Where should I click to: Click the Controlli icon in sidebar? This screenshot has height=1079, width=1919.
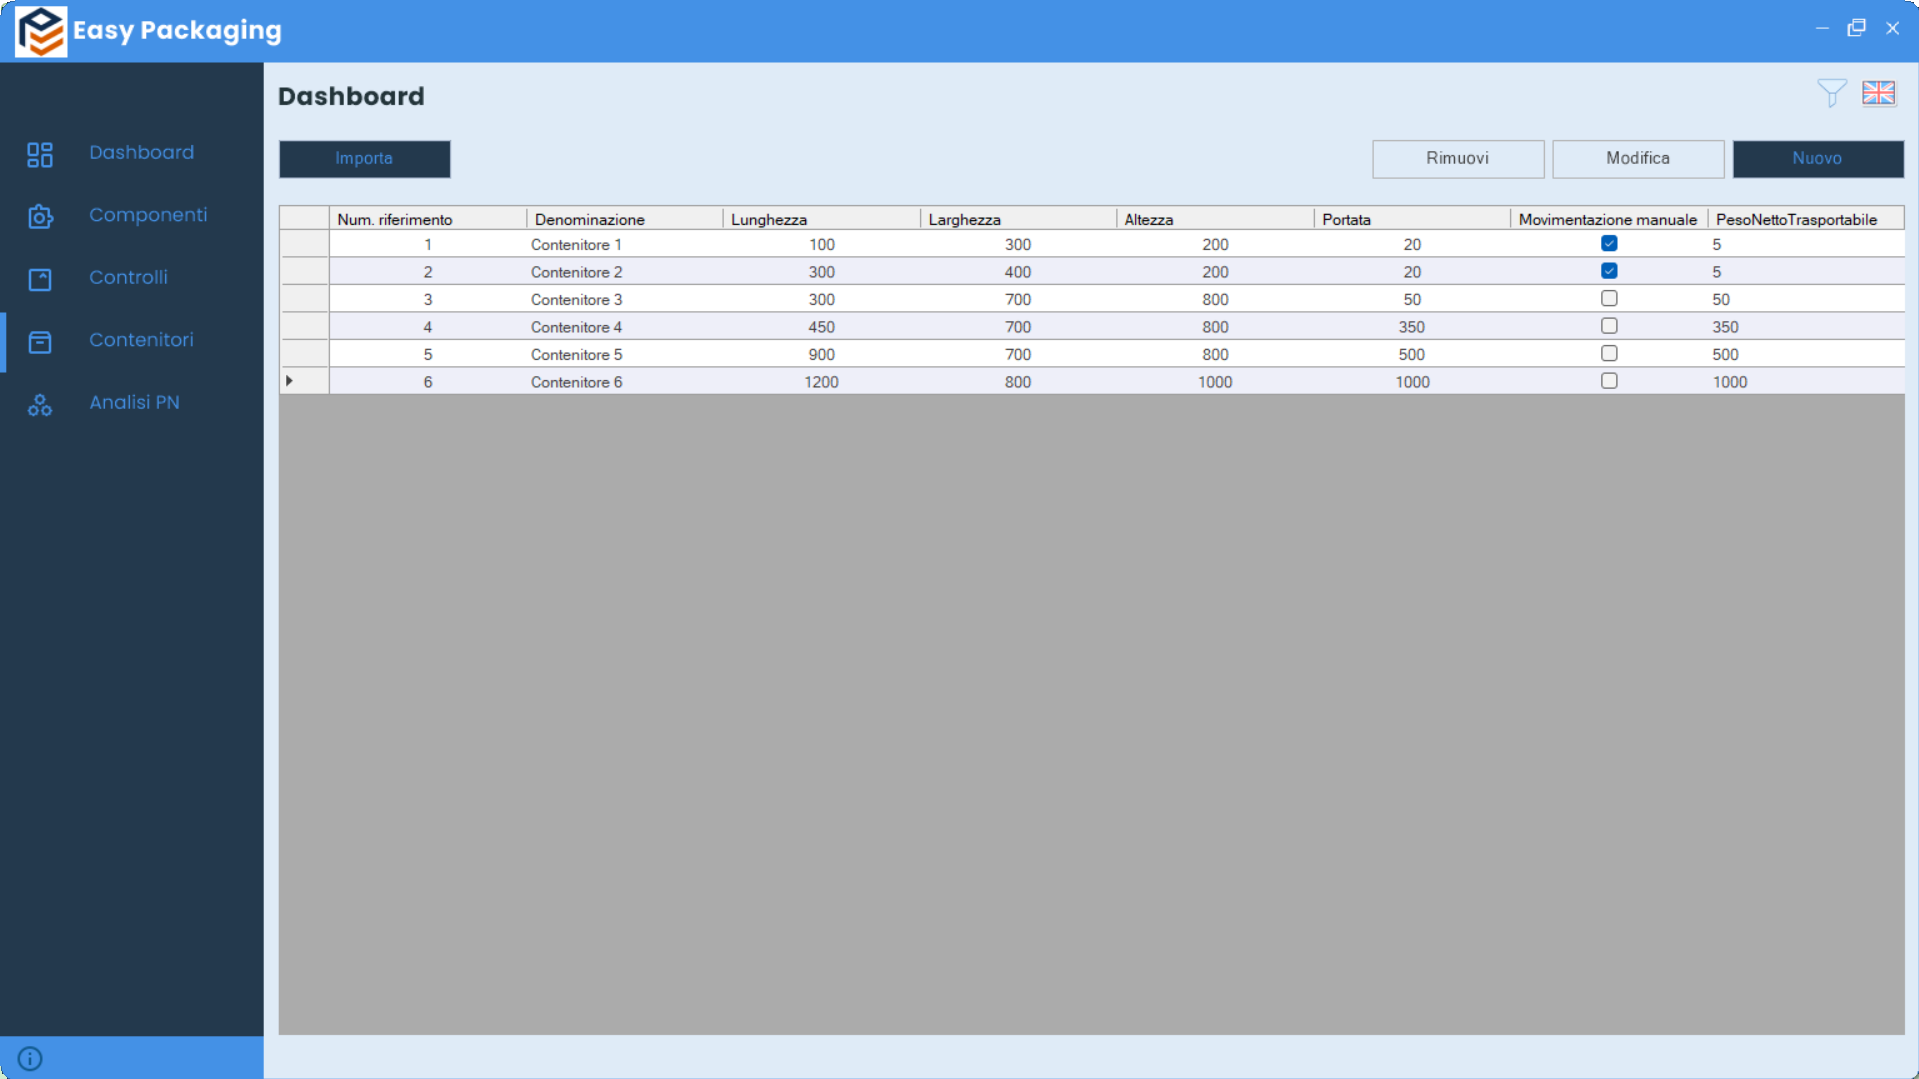pyautogui.click(x=40, y=279)
